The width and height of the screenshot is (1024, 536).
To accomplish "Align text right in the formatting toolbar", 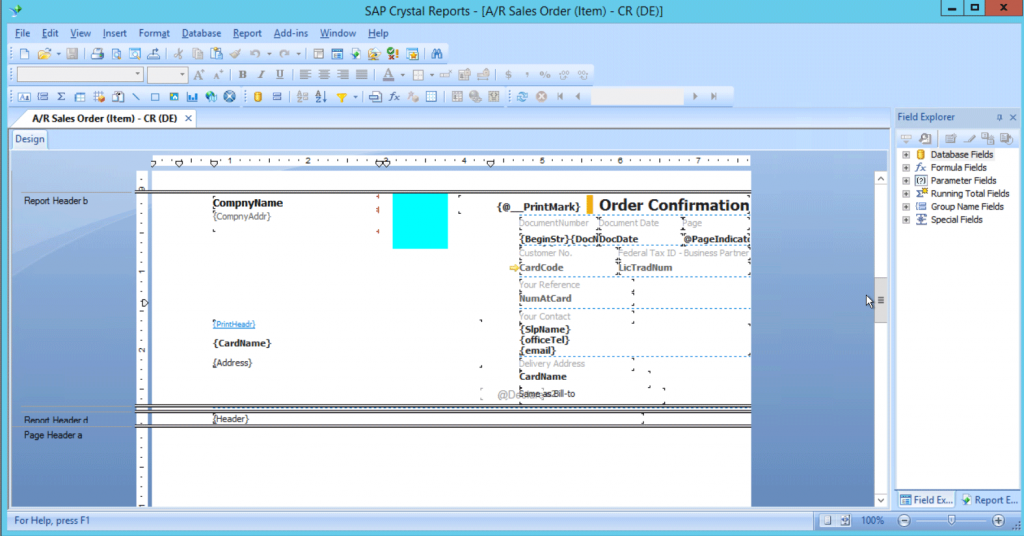I will coord(343,75).
